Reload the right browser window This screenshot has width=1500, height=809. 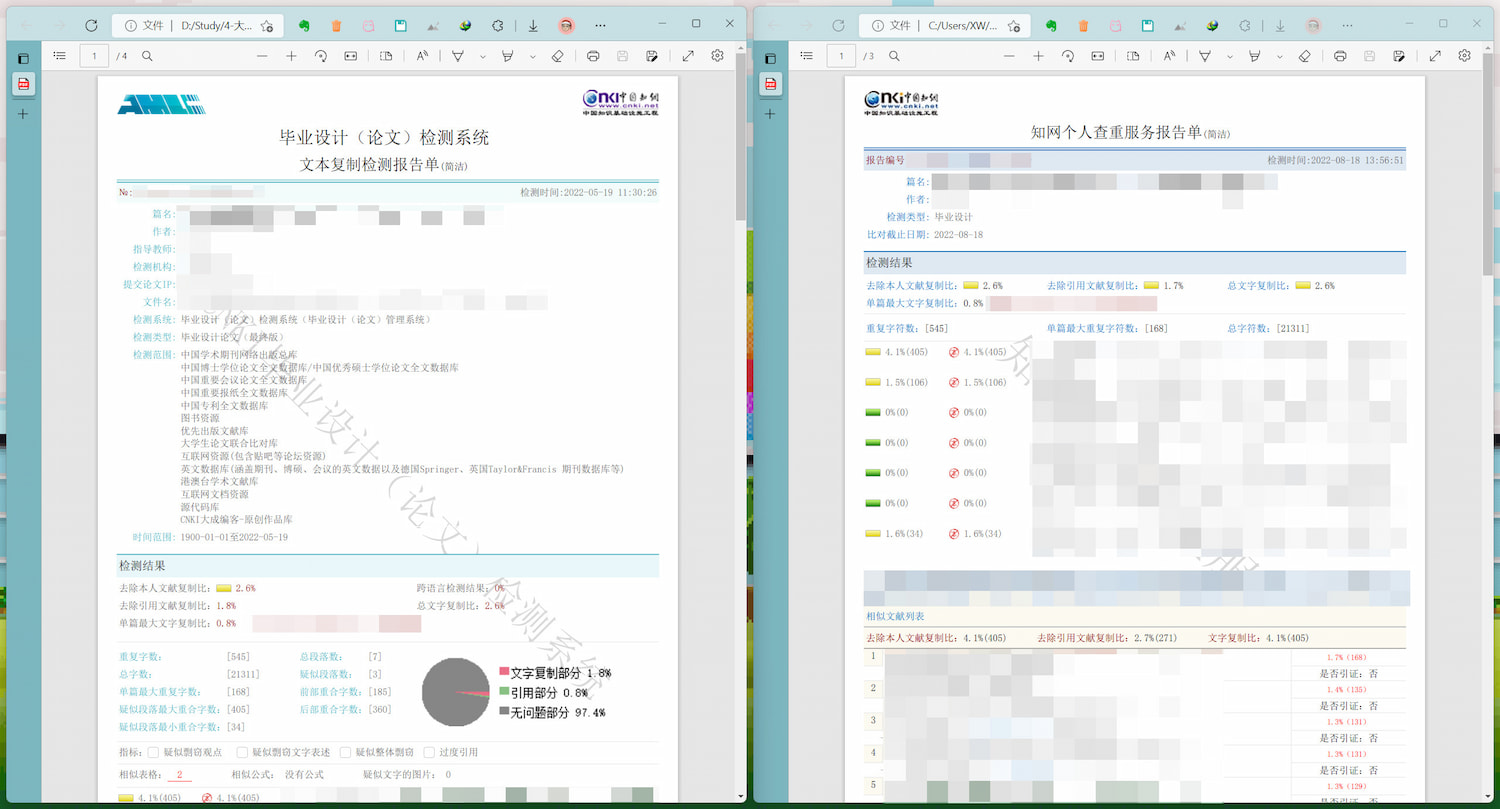click(x=837, y=23)
